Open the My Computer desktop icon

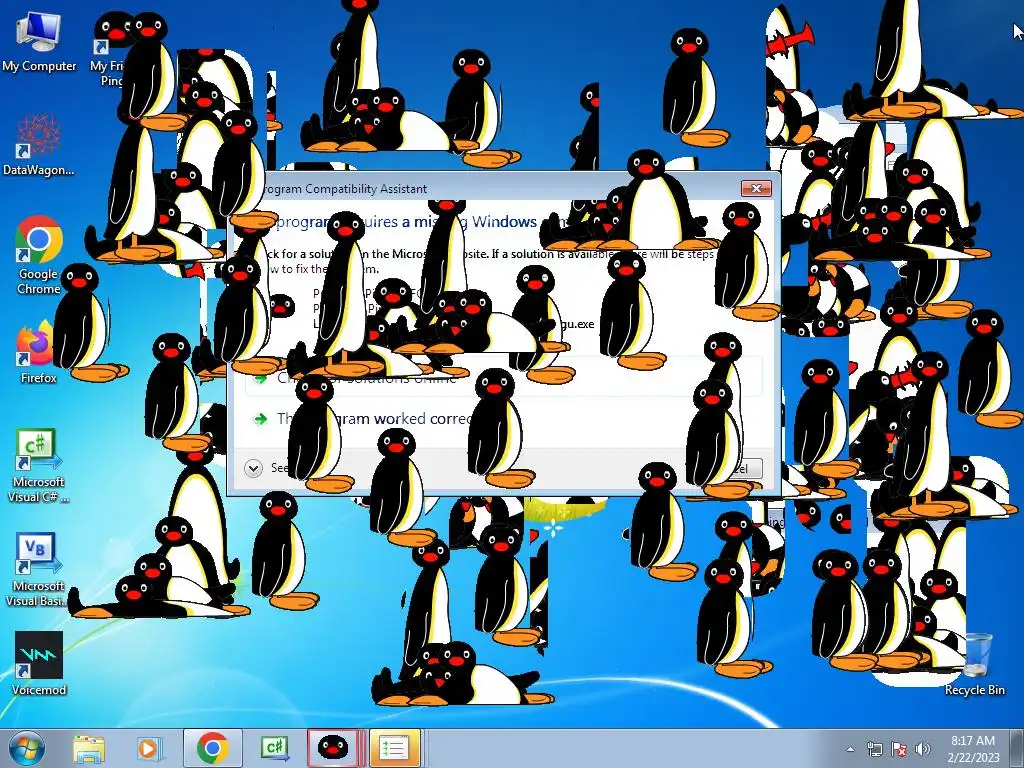point(39,42)
